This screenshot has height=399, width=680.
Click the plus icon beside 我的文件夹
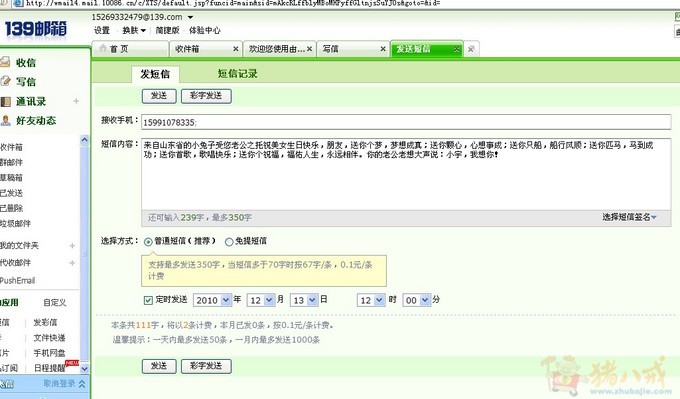[72, 245]
